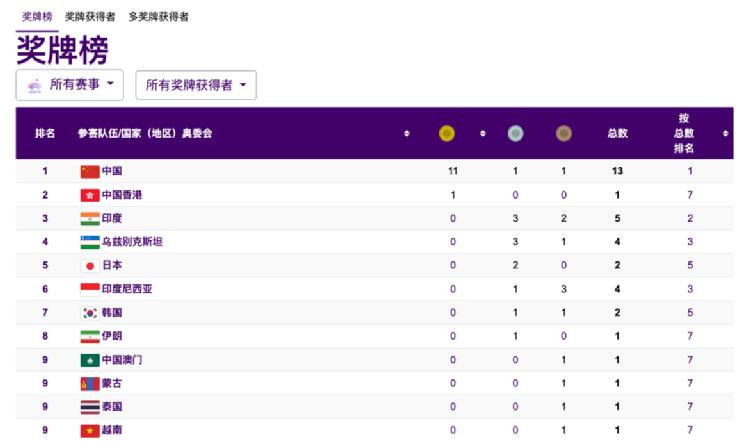Click the gold medal icon in header

click(x=447, y=133)
